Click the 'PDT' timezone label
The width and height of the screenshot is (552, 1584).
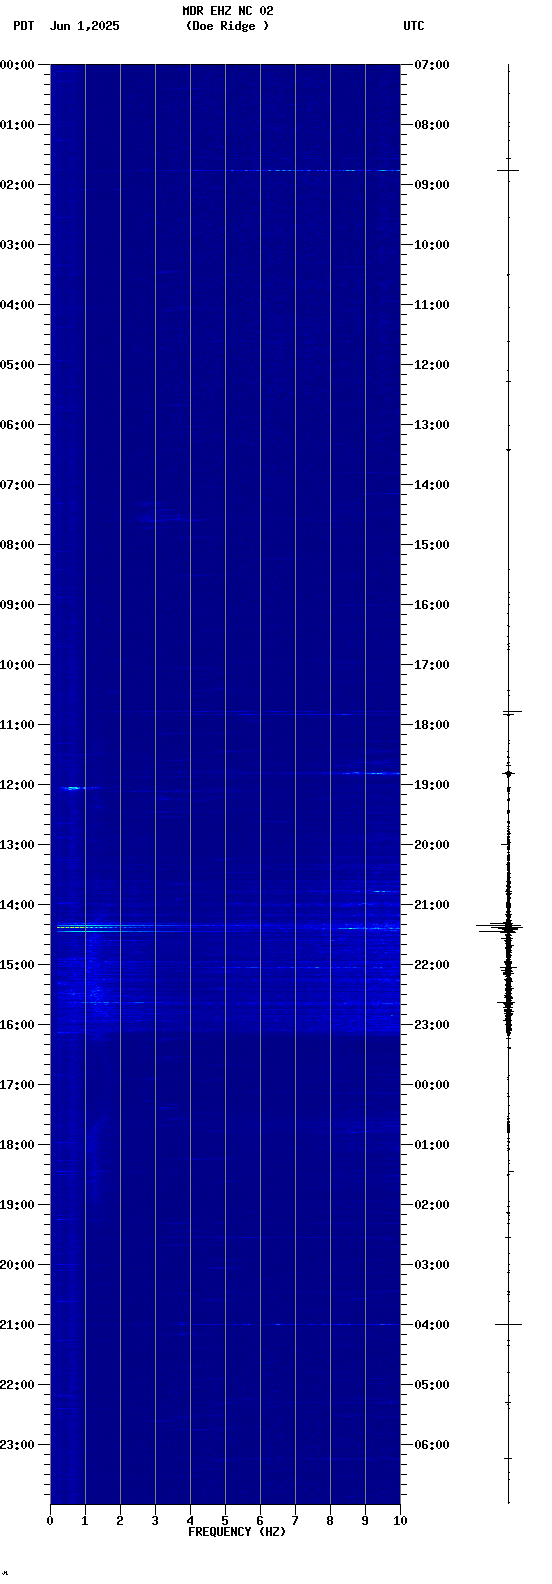[x=23, y=26]
